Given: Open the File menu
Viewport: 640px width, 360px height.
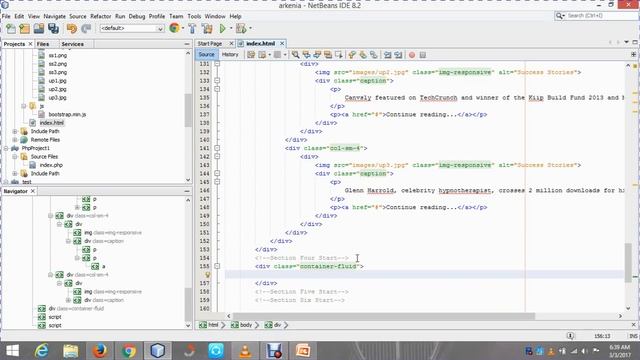Looking at the screenshot, I should 6,16.
